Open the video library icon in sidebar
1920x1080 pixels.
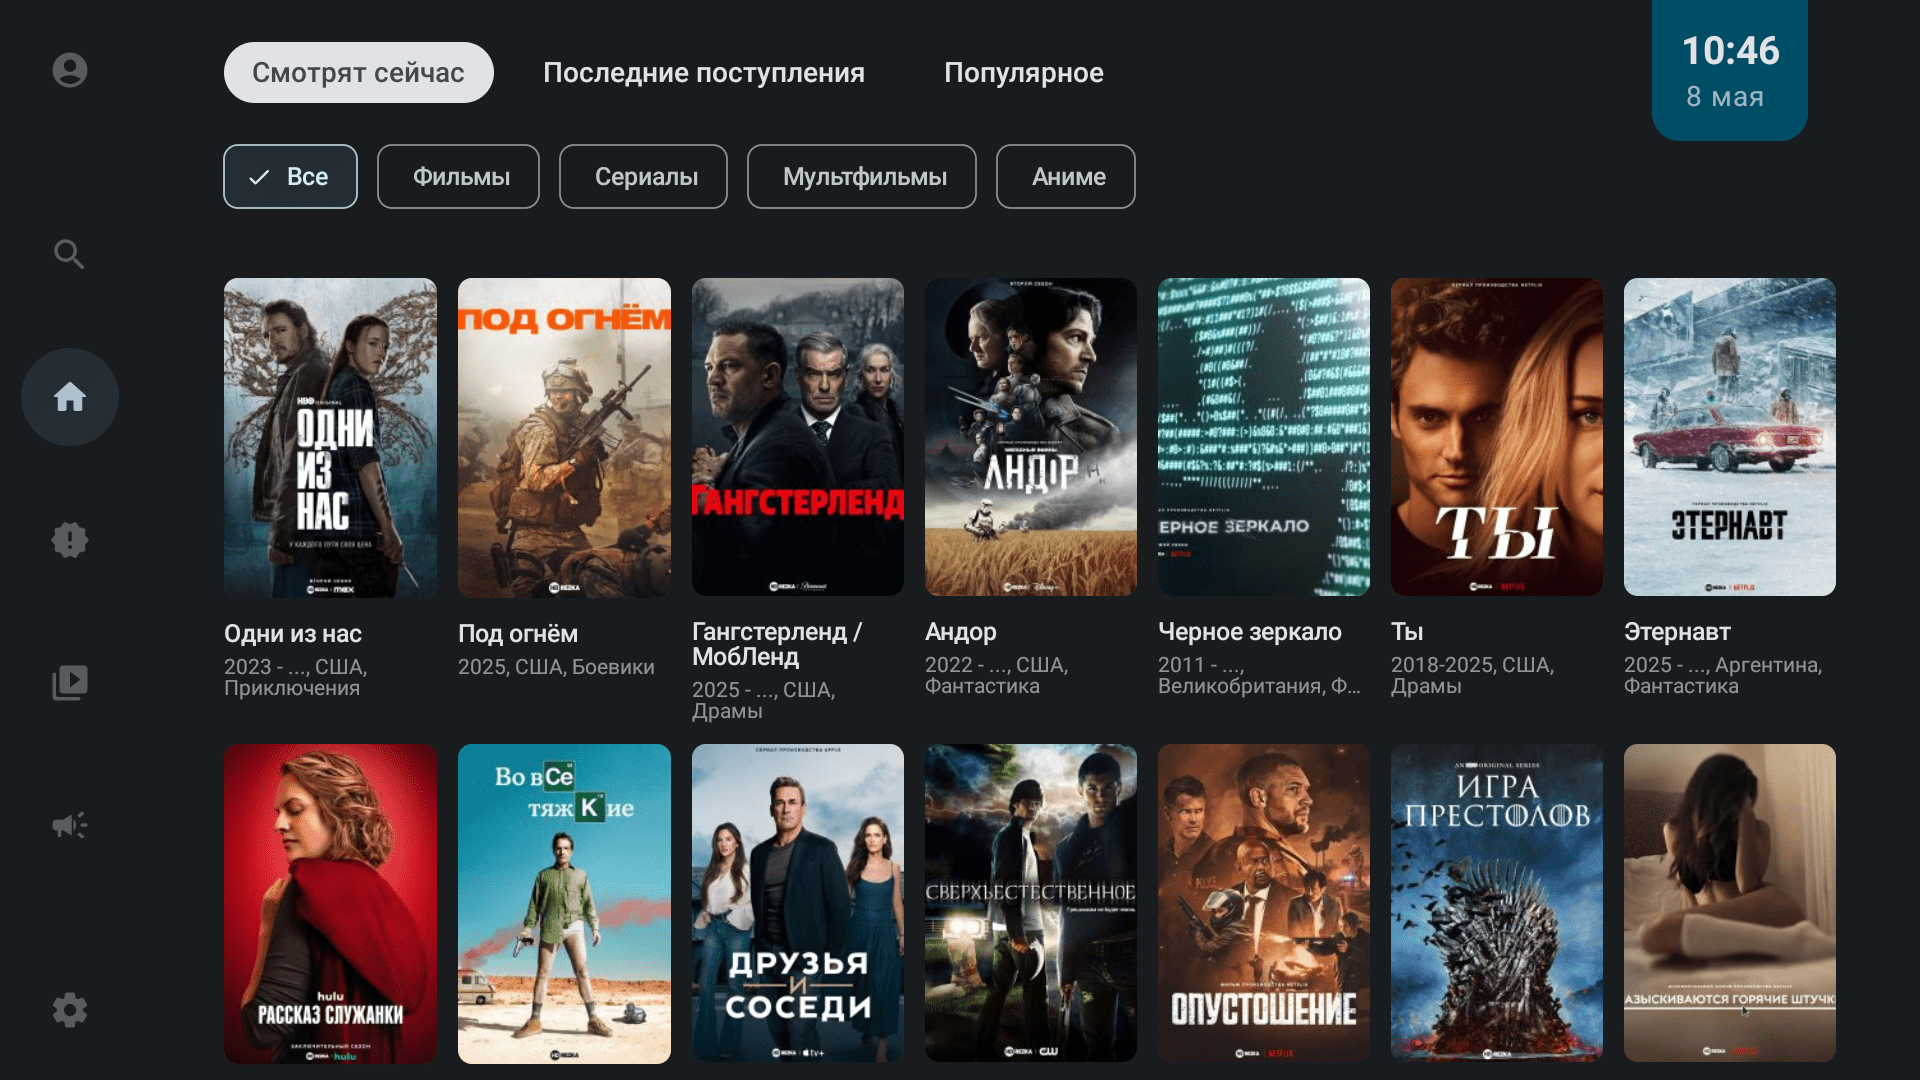70,683
